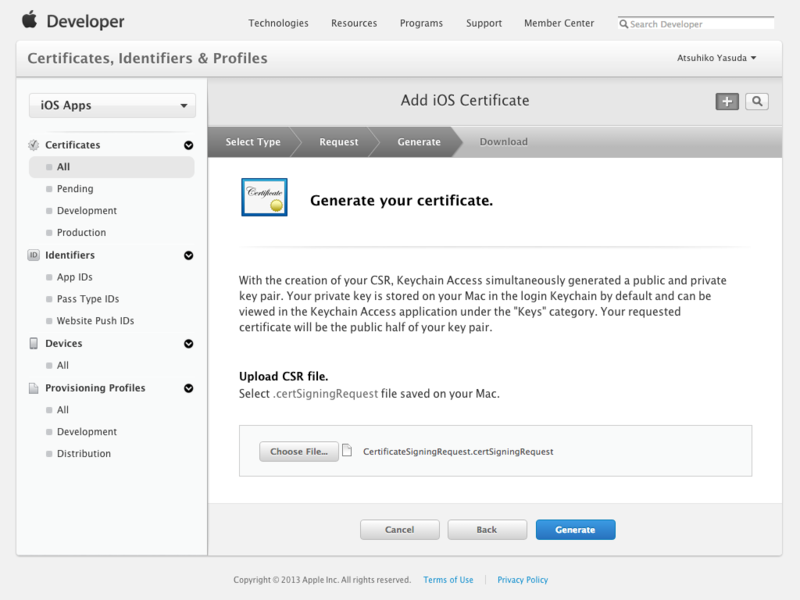Image resolution: width=800 pixels, height=600 pixels.
Task: Click the blue Generate button
Action: click(576, 530)
